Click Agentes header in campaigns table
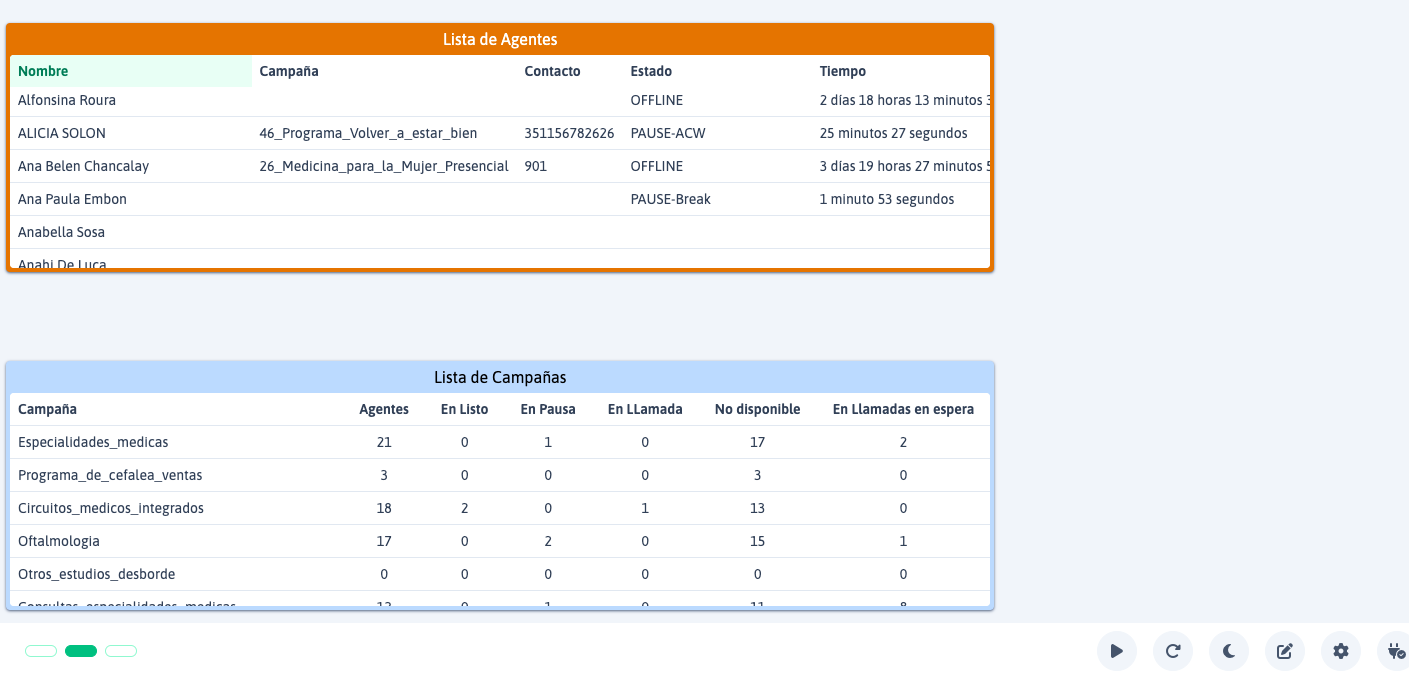The image size is (1409, 676). (384, 409)
